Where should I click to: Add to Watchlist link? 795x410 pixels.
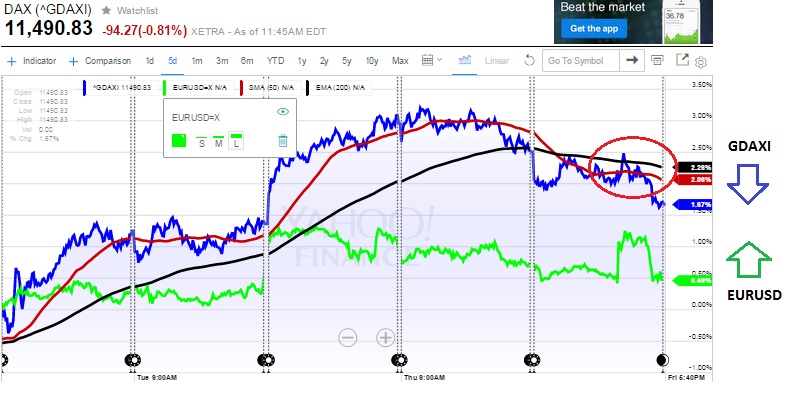coord(137,10)
